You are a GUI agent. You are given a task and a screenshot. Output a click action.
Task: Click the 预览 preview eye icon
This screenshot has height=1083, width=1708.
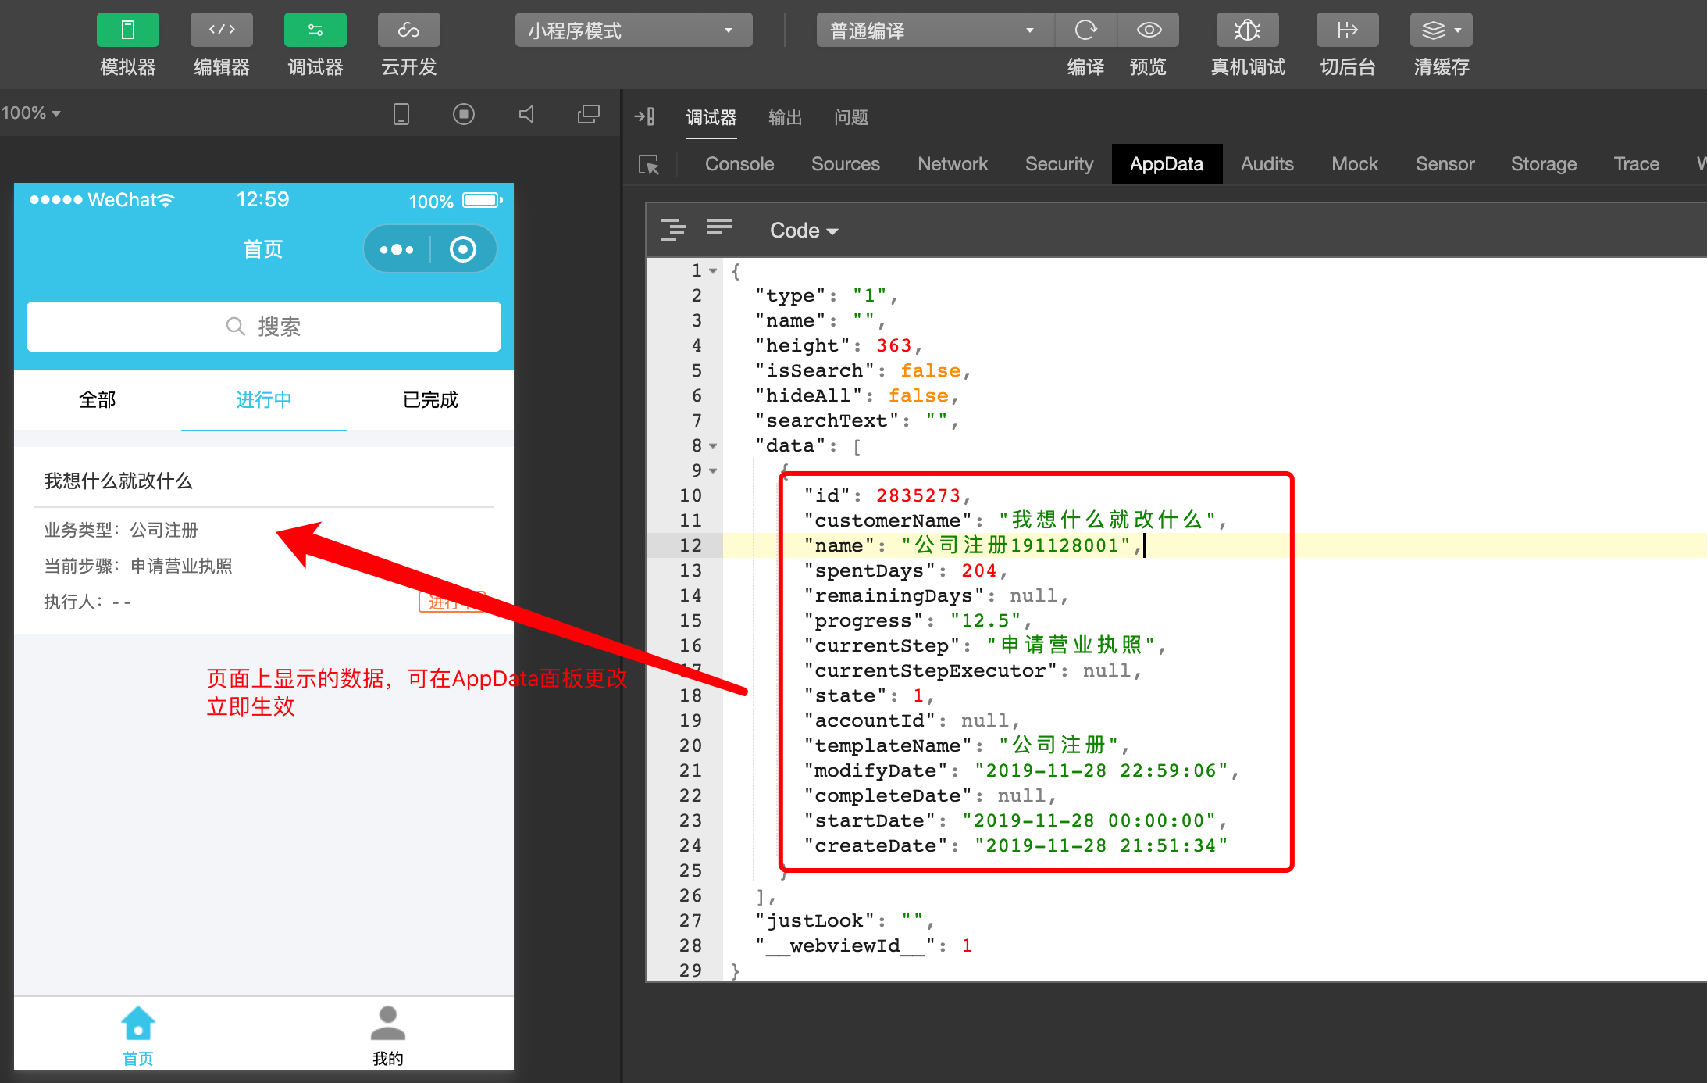click(1148, 30)
